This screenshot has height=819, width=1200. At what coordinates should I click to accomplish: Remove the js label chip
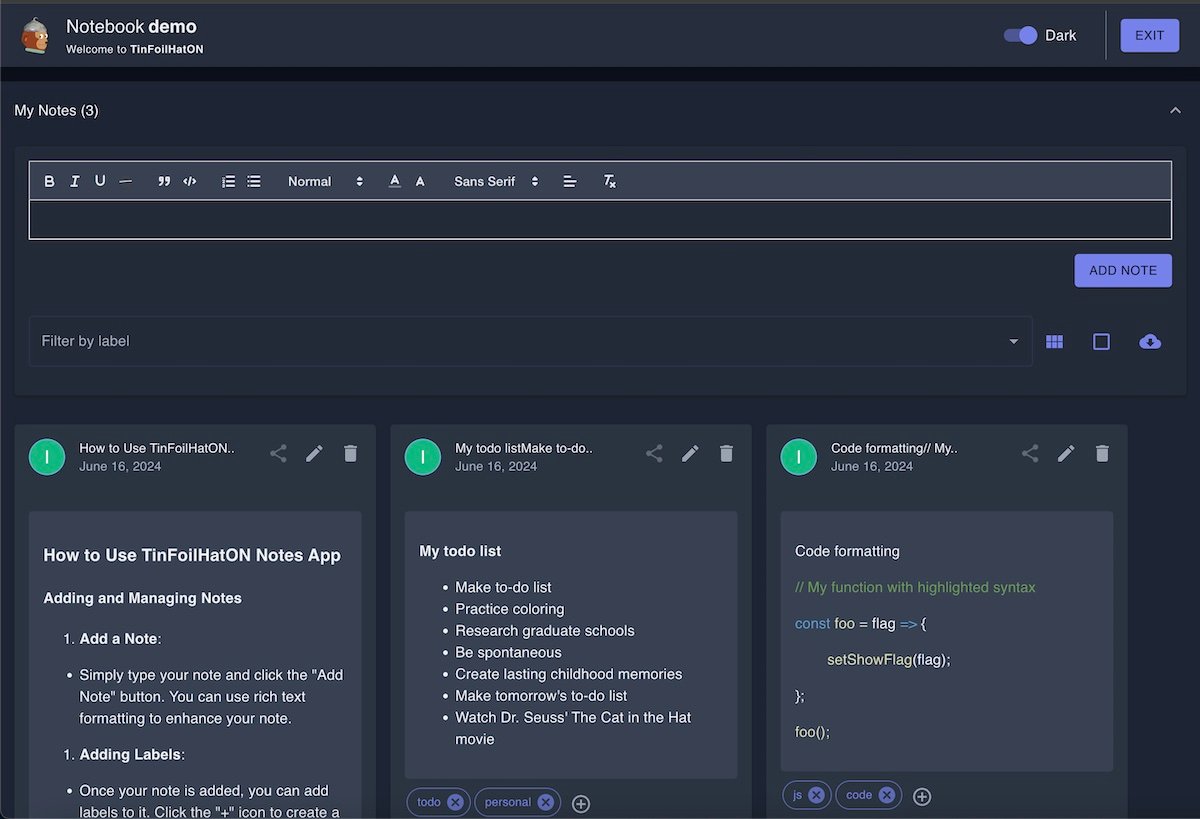point(816,795)
